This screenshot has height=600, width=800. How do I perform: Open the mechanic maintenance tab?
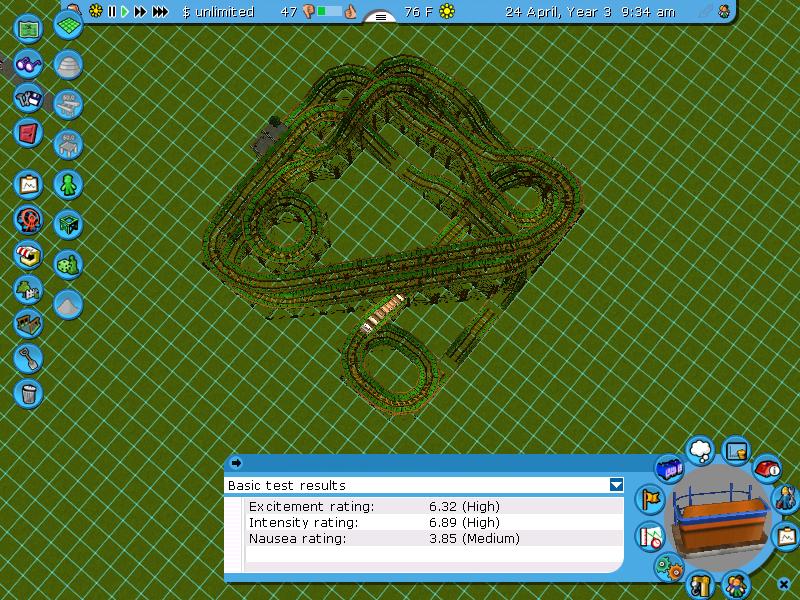[786, 497]
